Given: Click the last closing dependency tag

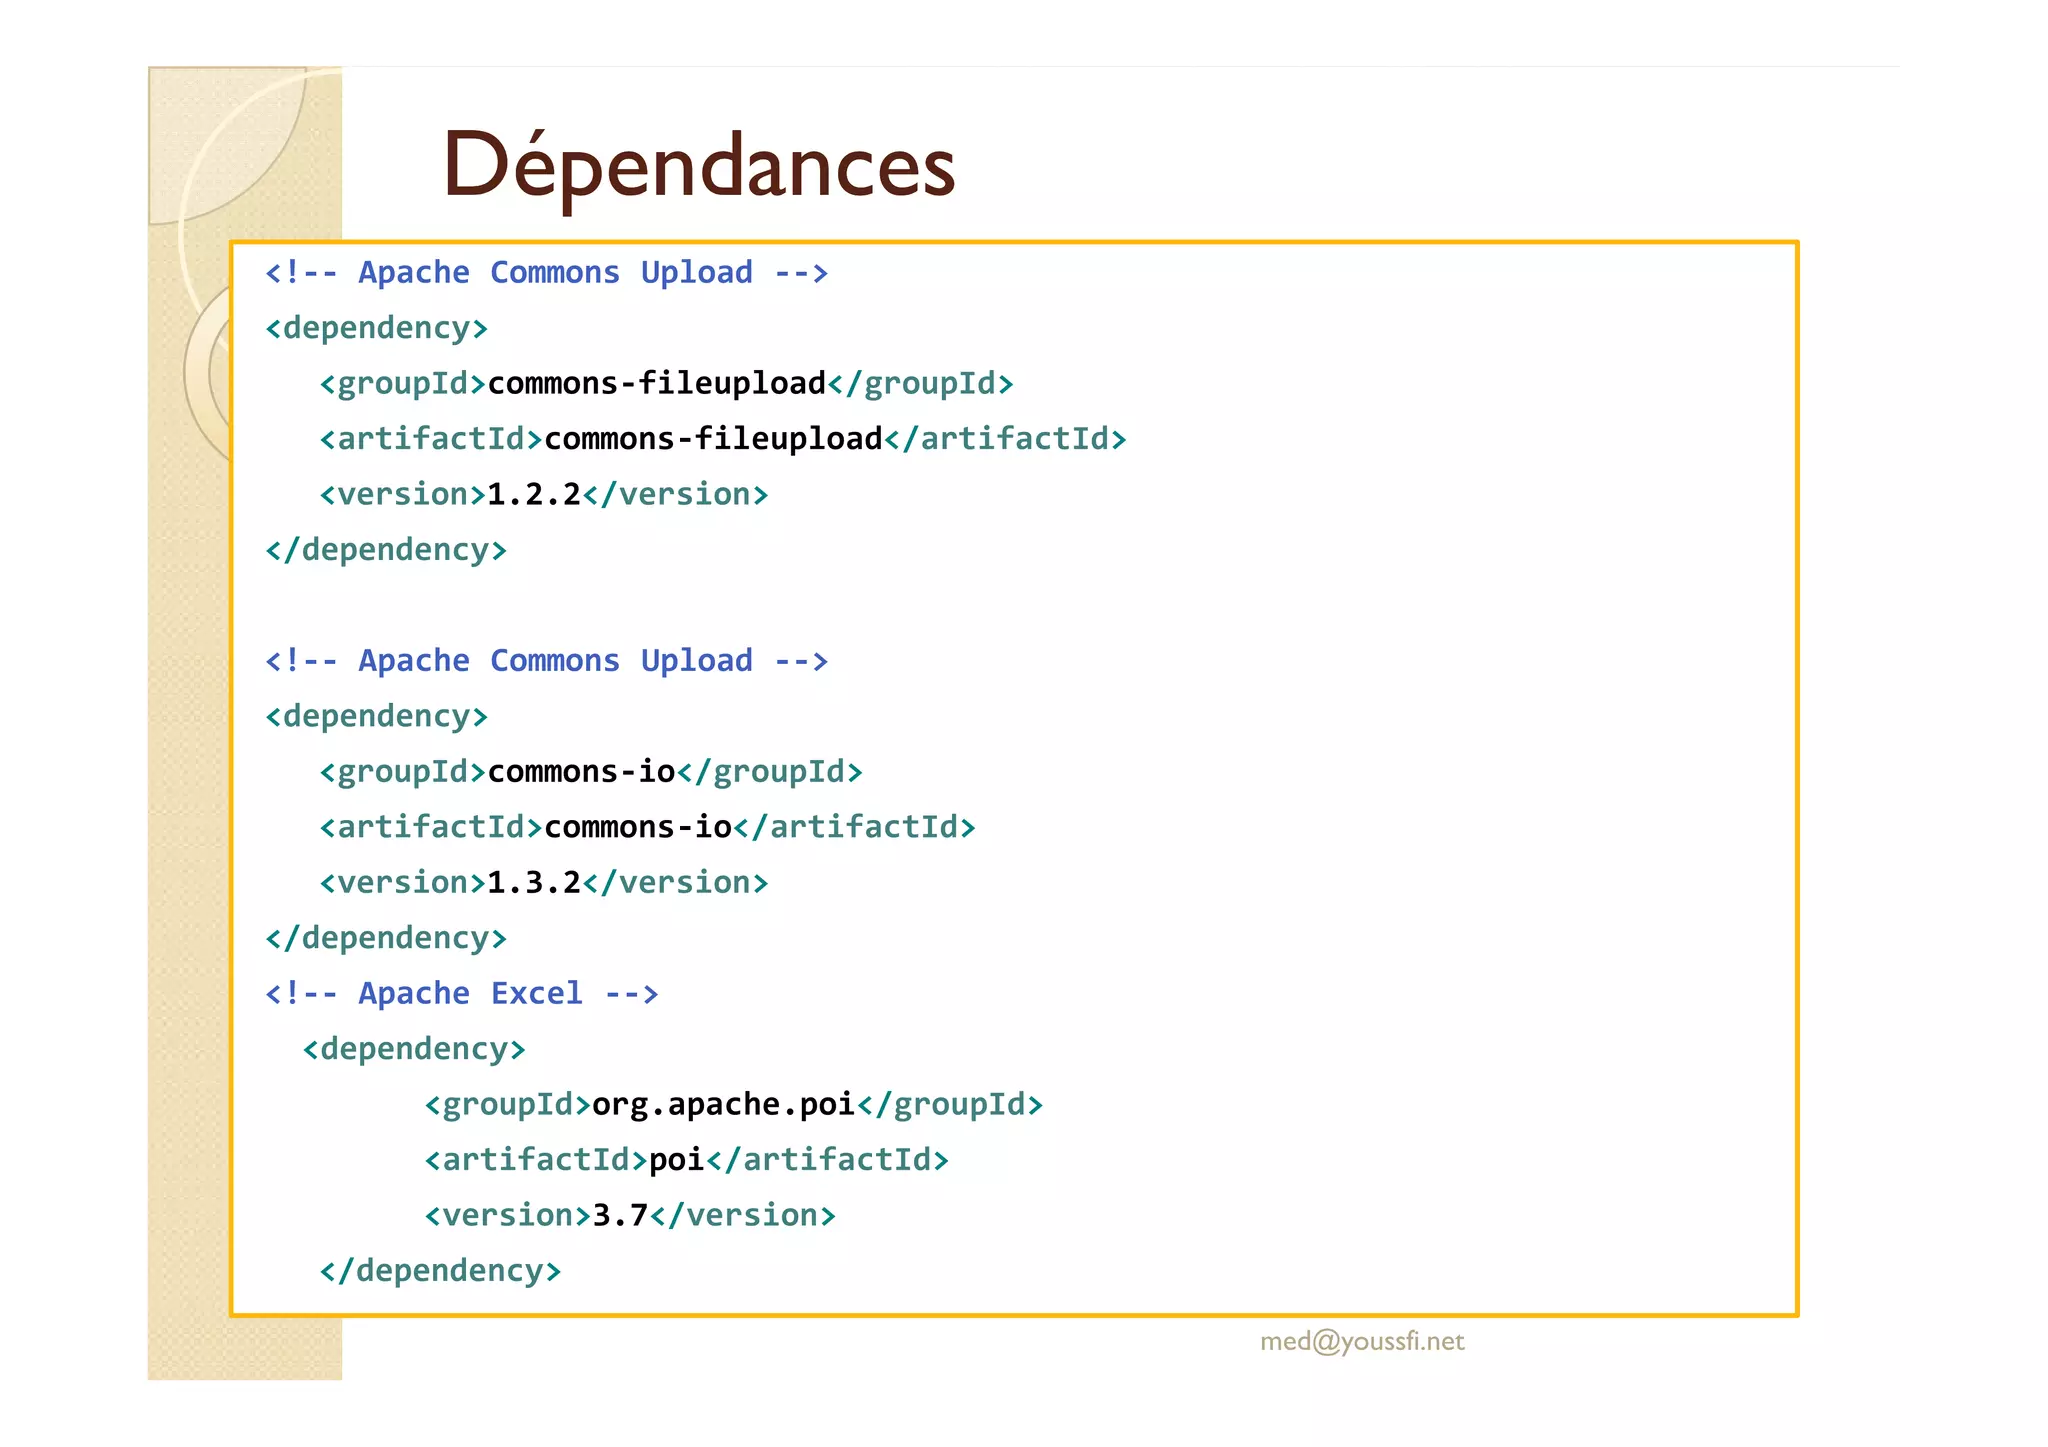Looking at the screenshot, I should pyautogui.click(x=440, y=1271).
